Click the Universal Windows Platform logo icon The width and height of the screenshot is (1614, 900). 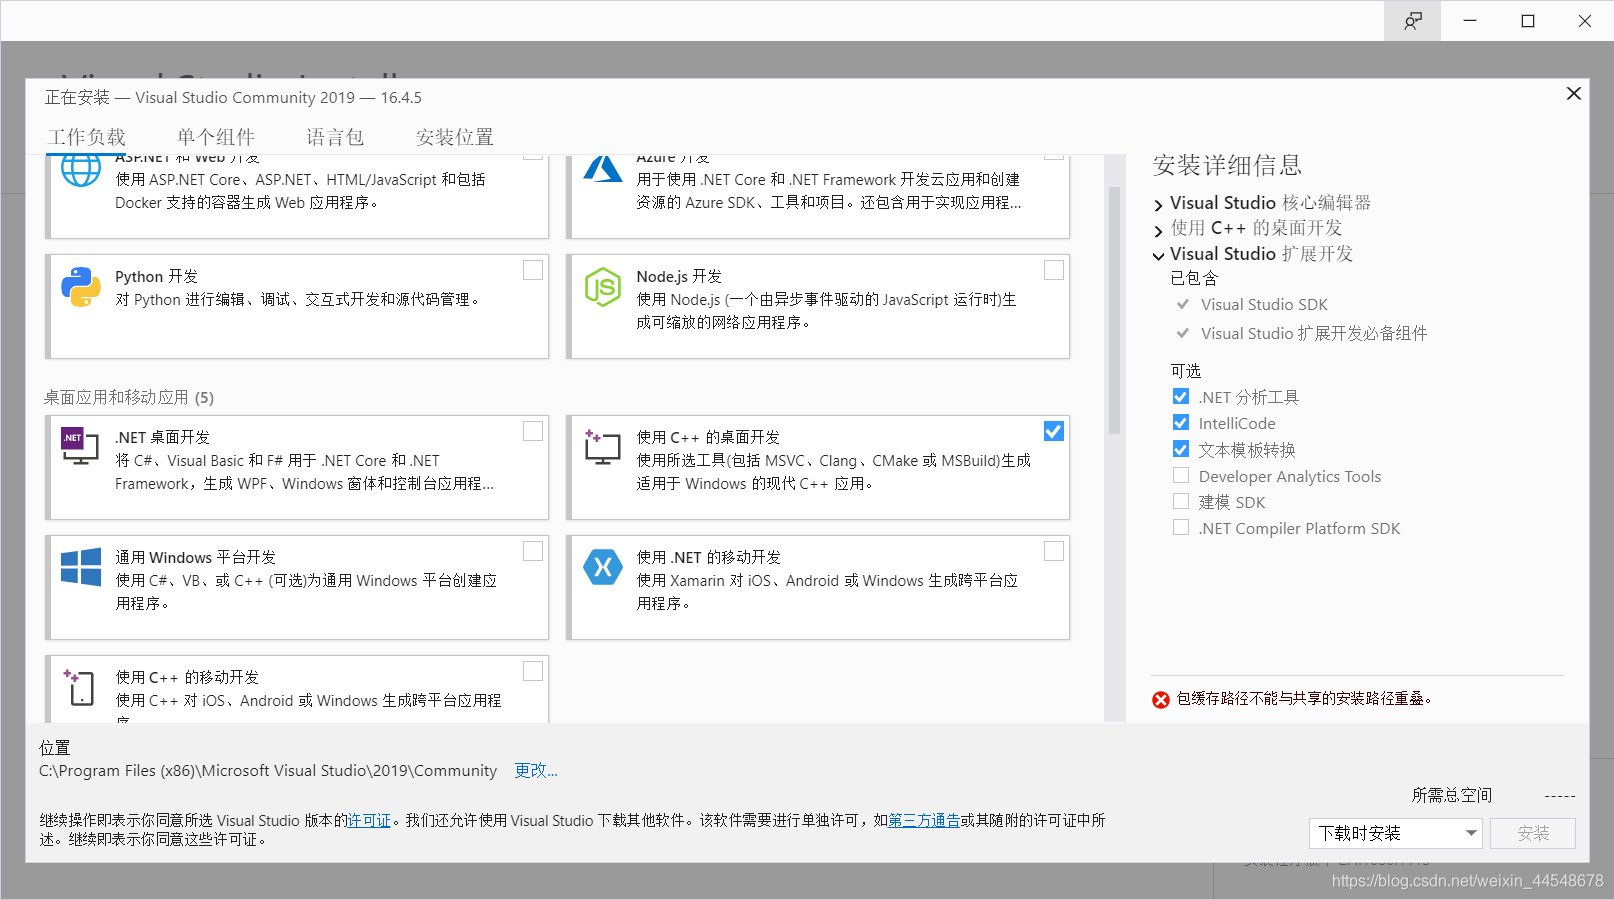[81, 567]
